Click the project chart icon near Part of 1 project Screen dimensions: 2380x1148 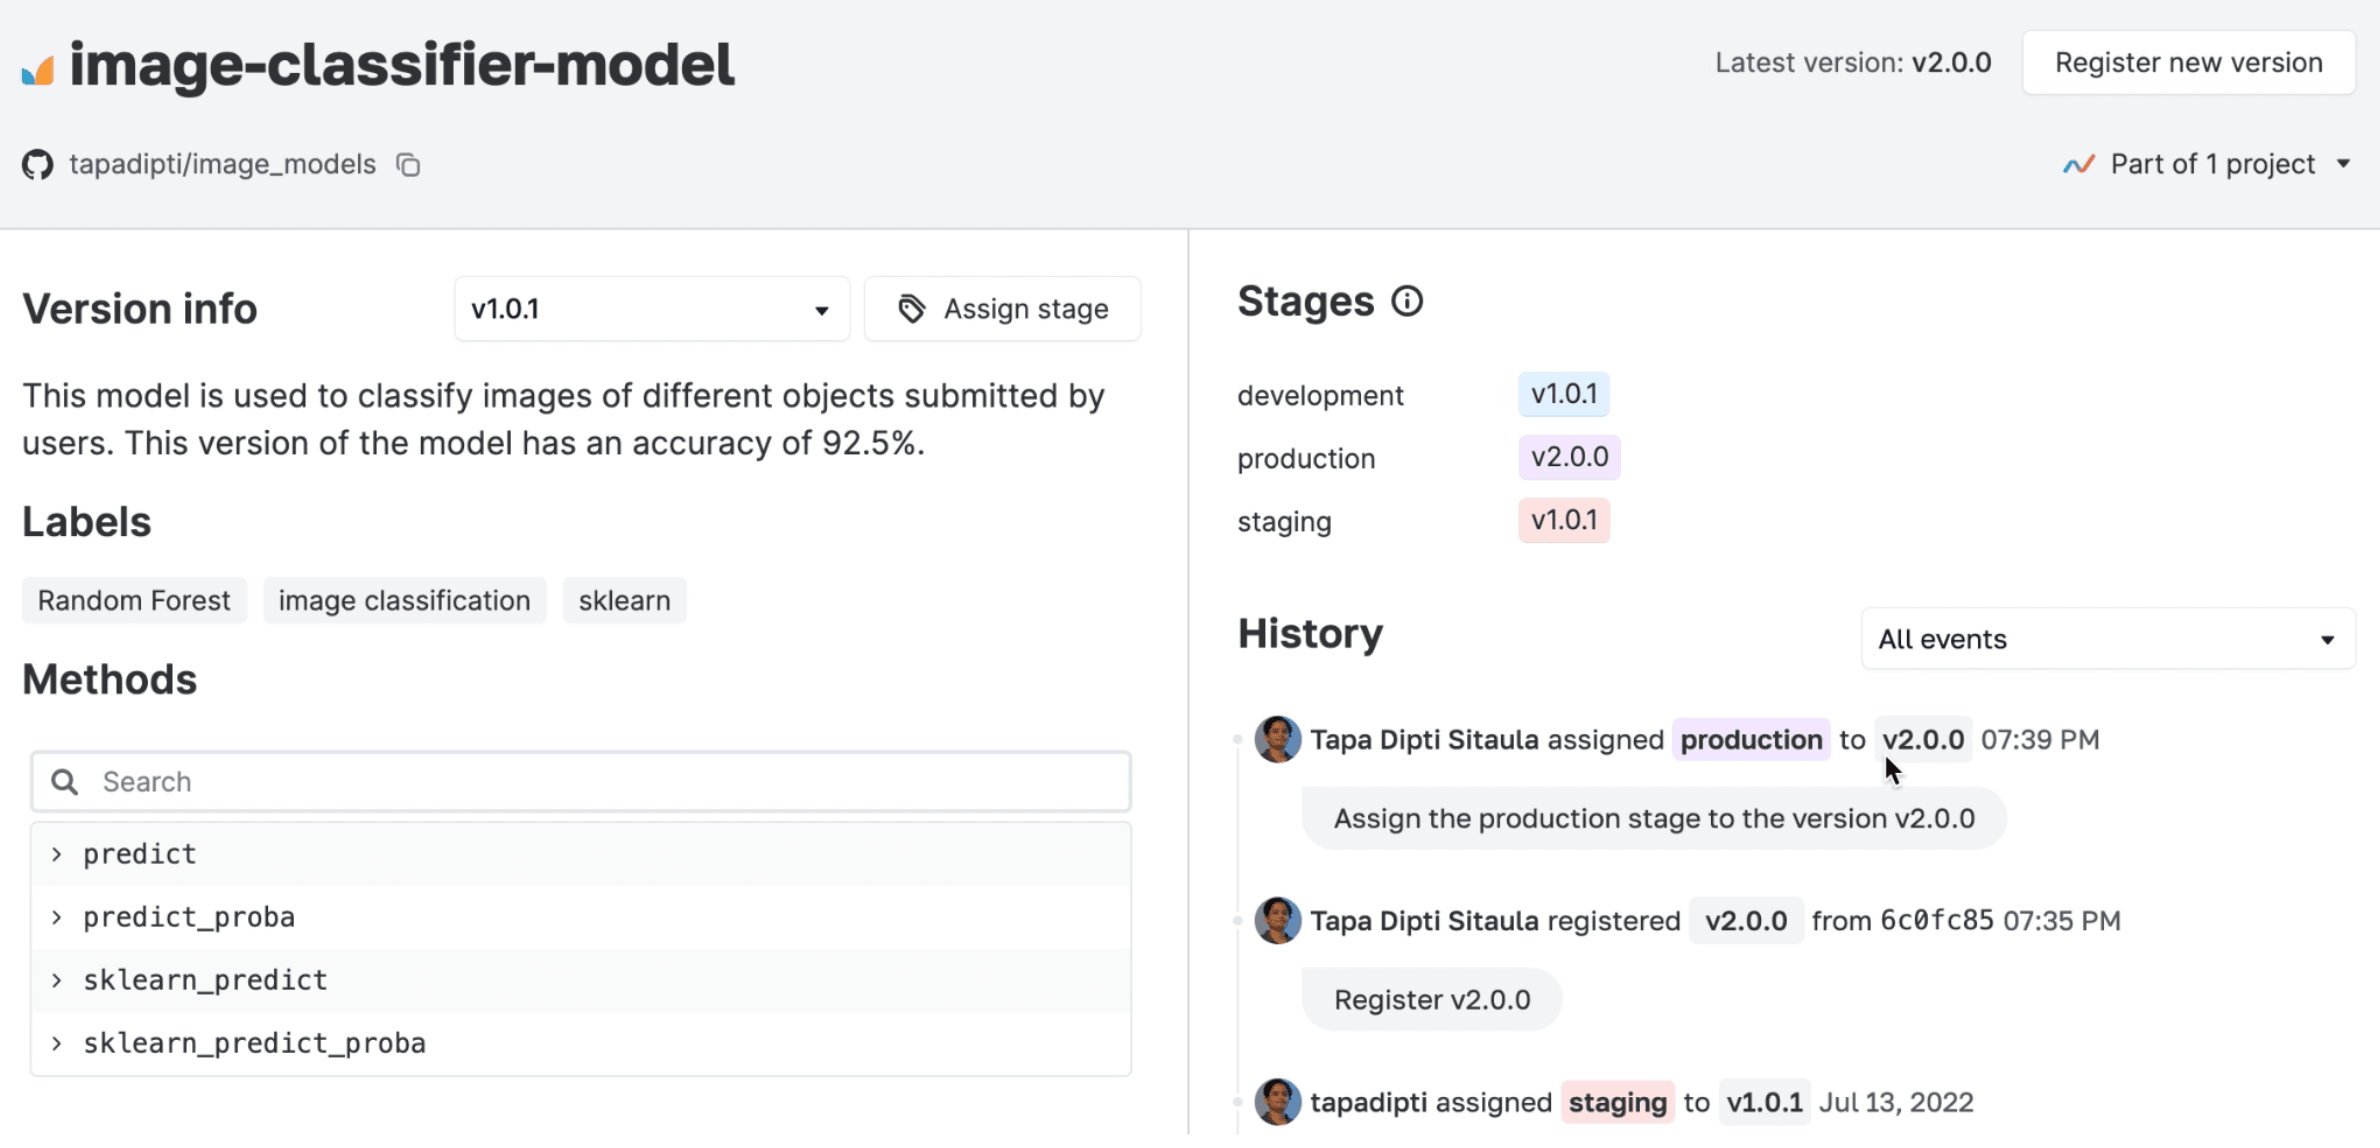[2078, 164]
